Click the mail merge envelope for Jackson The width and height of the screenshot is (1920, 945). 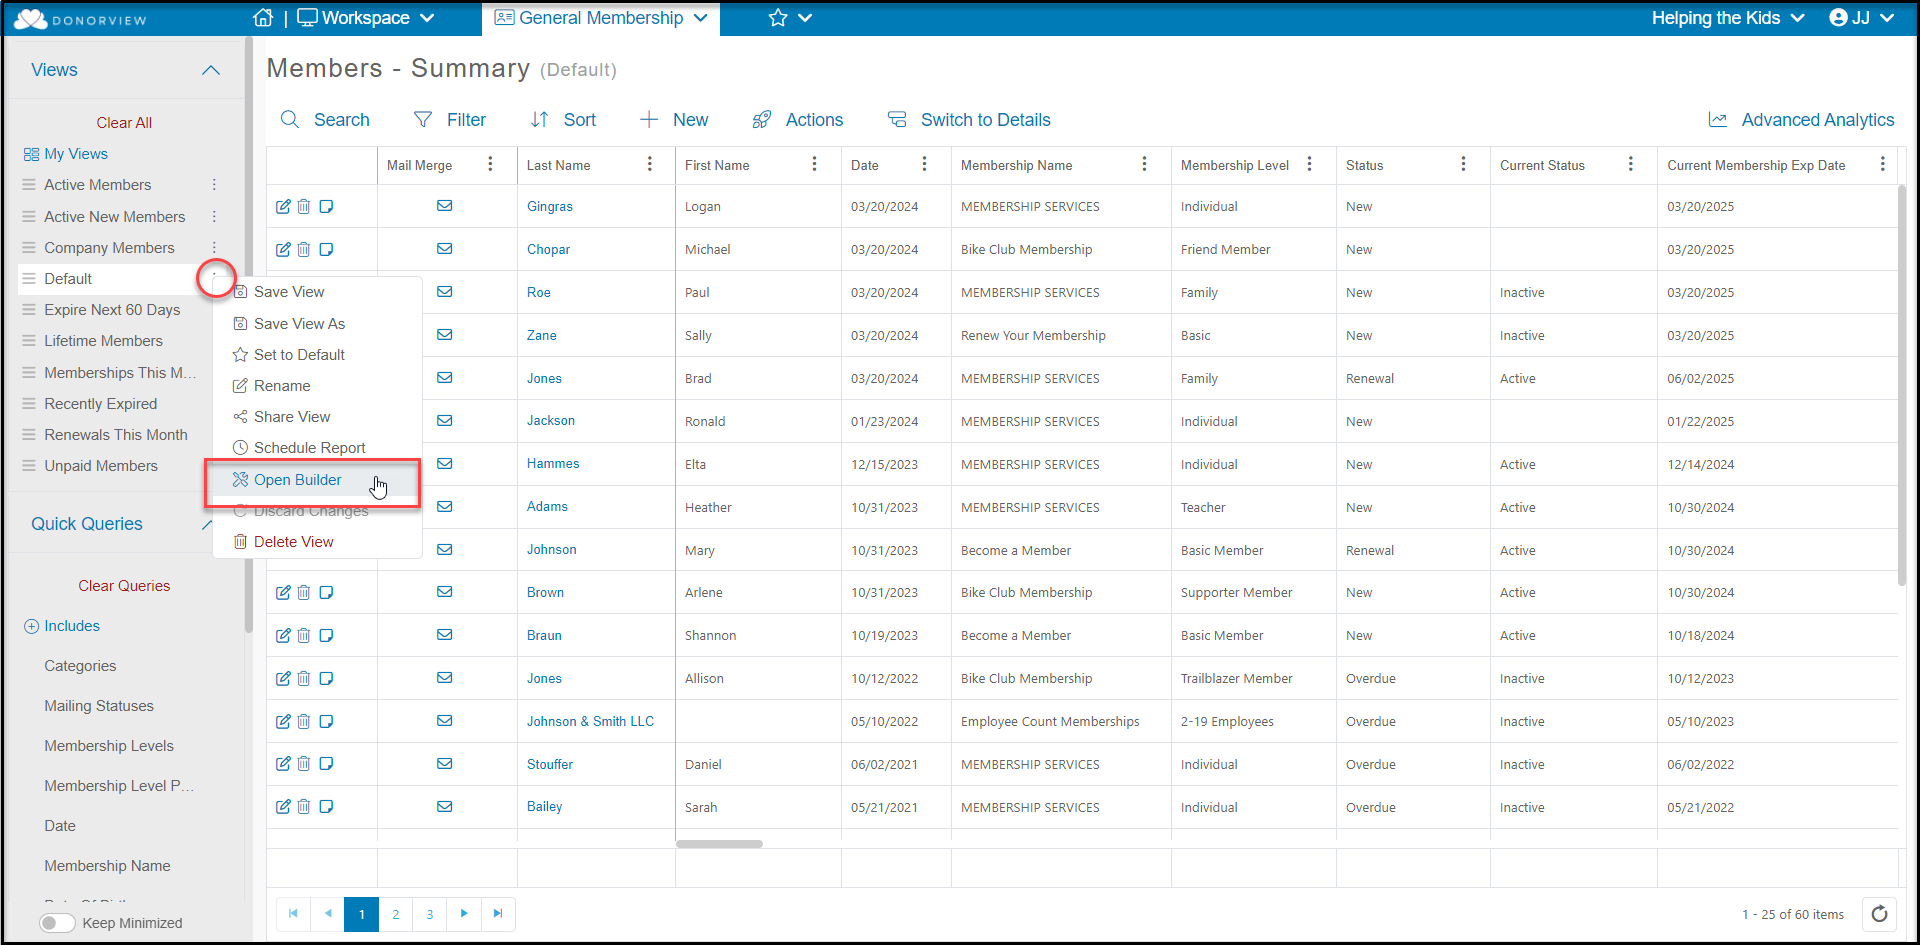pos(445,421)
